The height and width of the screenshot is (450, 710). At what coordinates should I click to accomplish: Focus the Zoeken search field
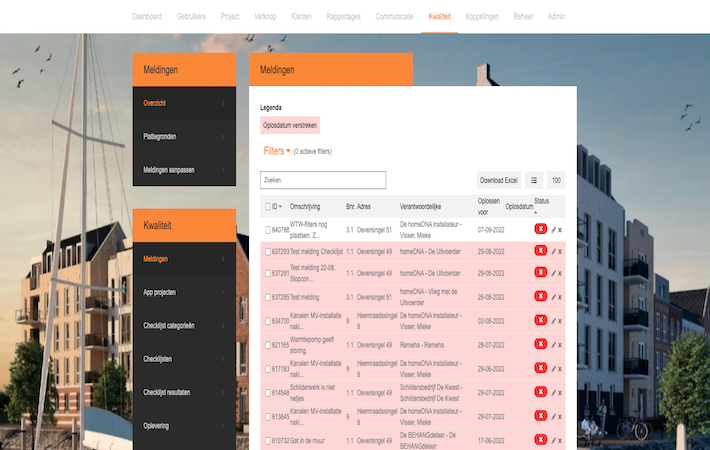(323, 180)
